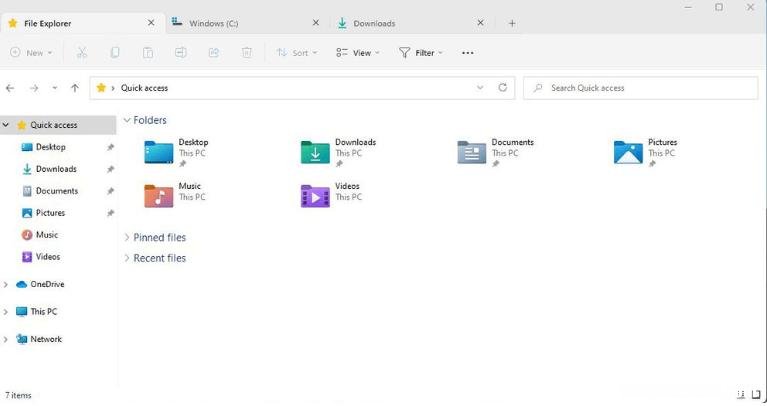This screenshot has width=767, height=406.
Task: Unpin Documents using sidebar pin icon
Action: (111, 191)
